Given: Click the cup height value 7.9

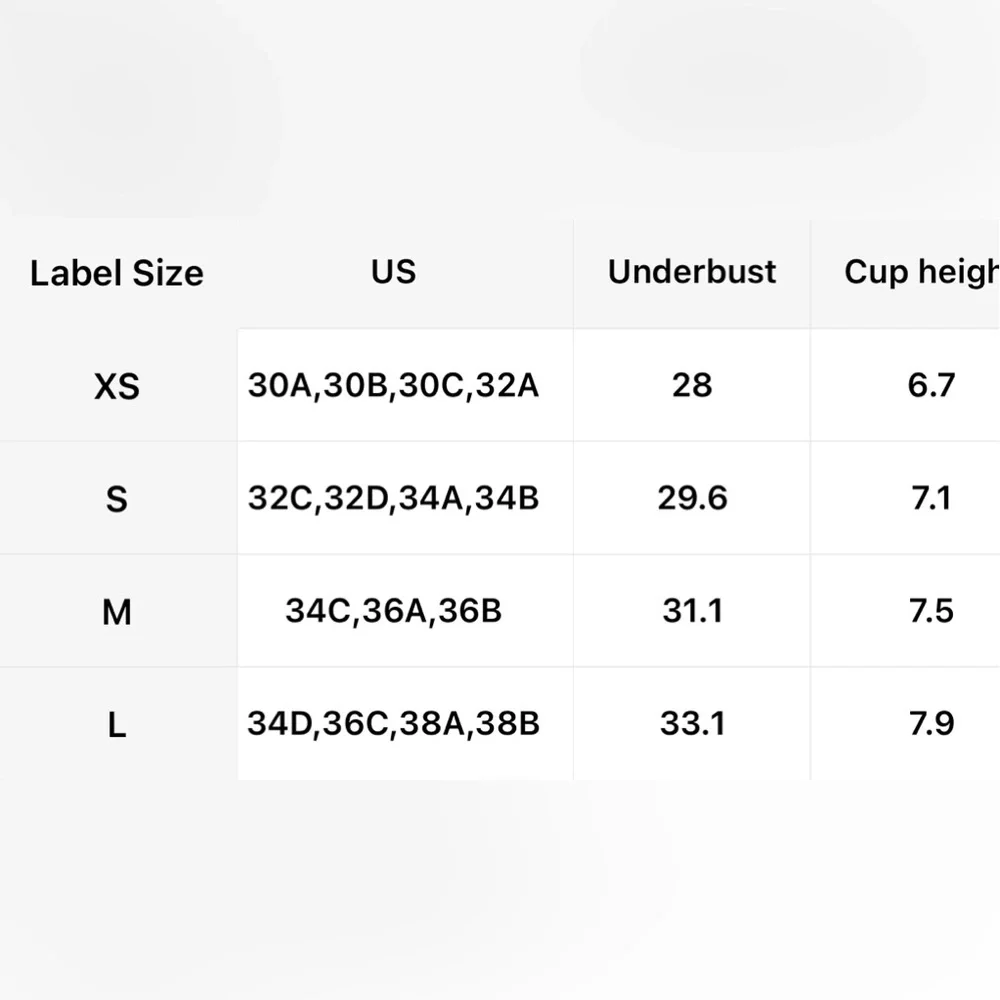Looking at the screenshot, I should [931, 723].
